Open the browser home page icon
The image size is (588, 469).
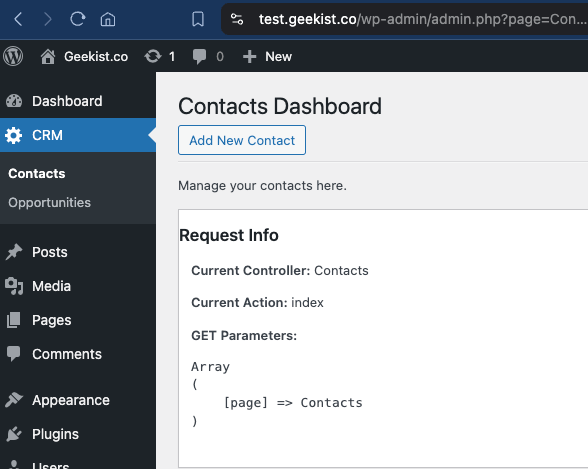(x=108, y=19)
